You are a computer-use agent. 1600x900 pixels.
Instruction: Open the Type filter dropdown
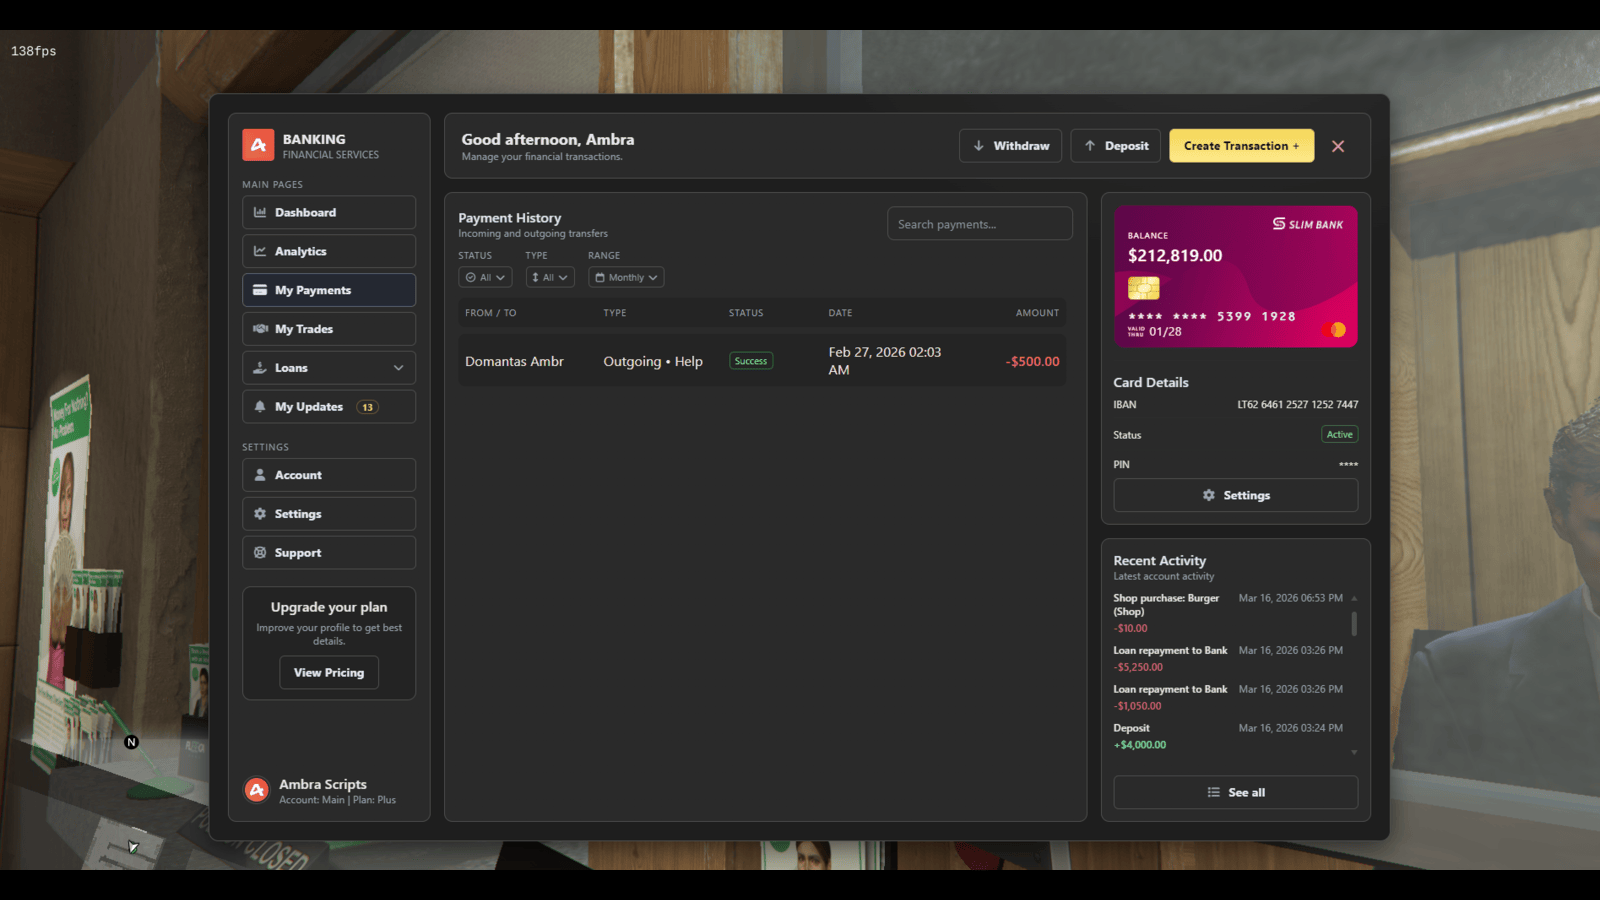(549, 278)
